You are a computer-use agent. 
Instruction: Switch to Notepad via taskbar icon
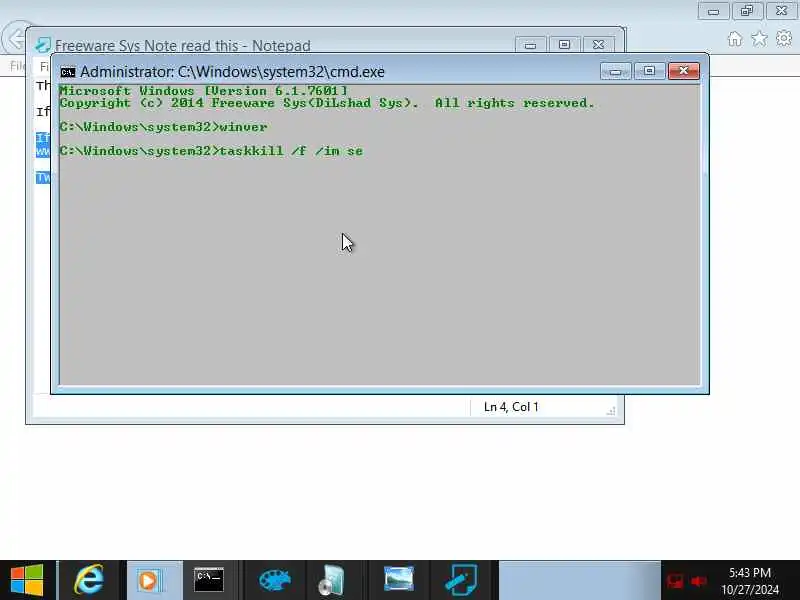(461, 580)
